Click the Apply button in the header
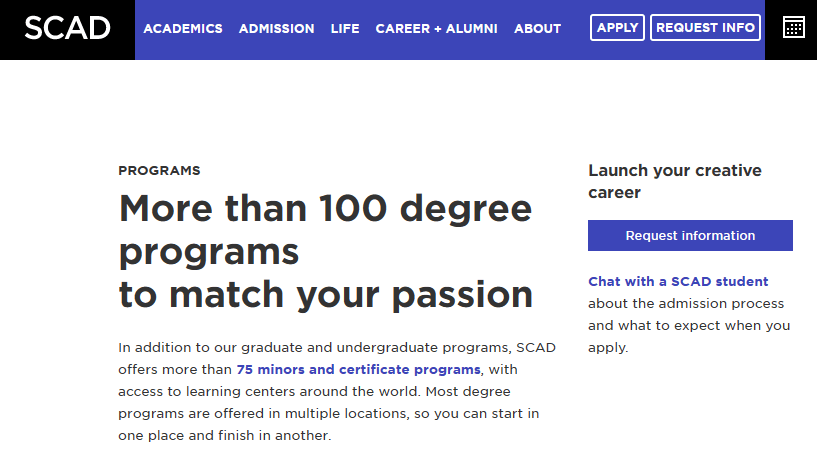817x468 pixels. tap(617, 28)
